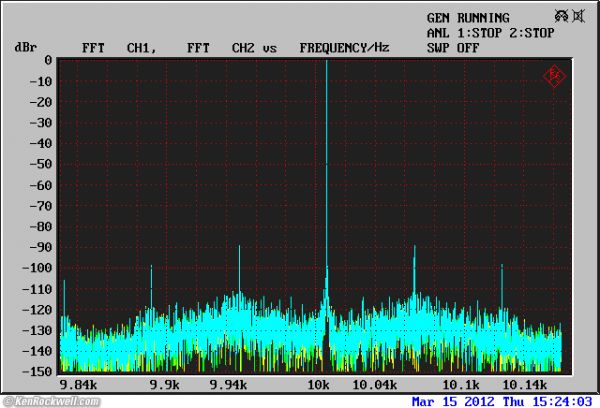Click the -30 y-axis label
Screen dimensions: 600x408
[40, 123]
